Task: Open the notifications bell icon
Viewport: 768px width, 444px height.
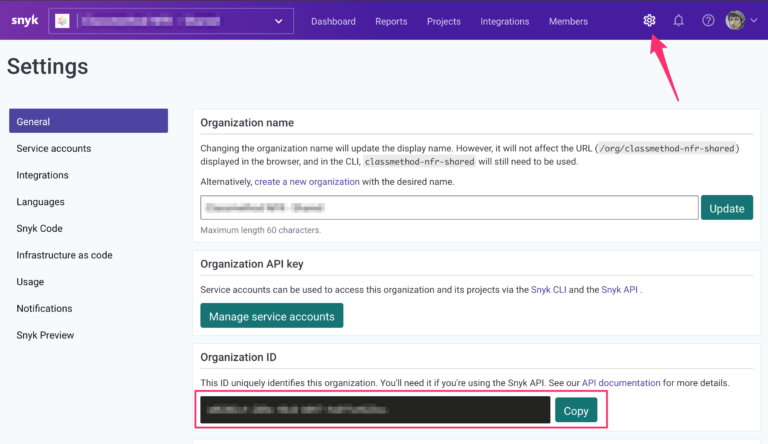Action: pyautogui.click(x=678, y=21)
